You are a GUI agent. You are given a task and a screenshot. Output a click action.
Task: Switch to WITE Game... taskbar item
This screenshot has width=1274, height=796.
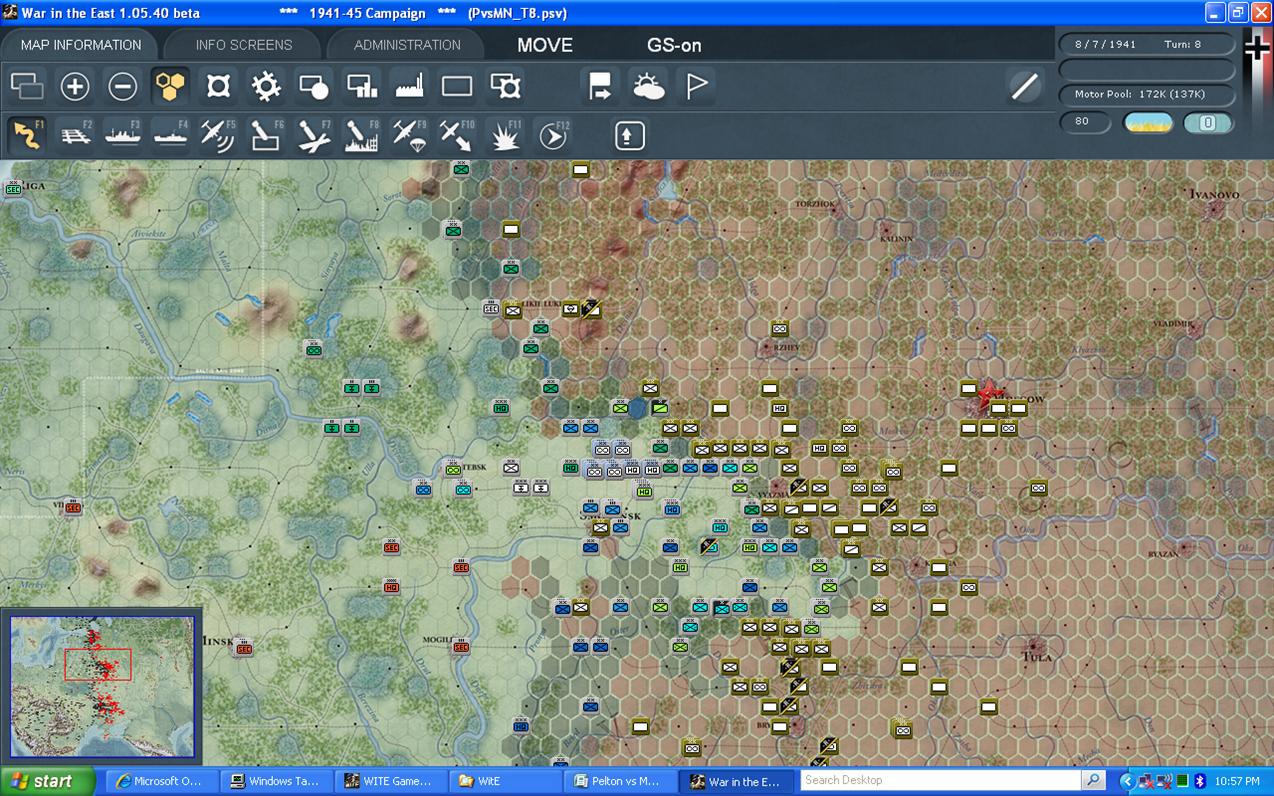[389, 781]
